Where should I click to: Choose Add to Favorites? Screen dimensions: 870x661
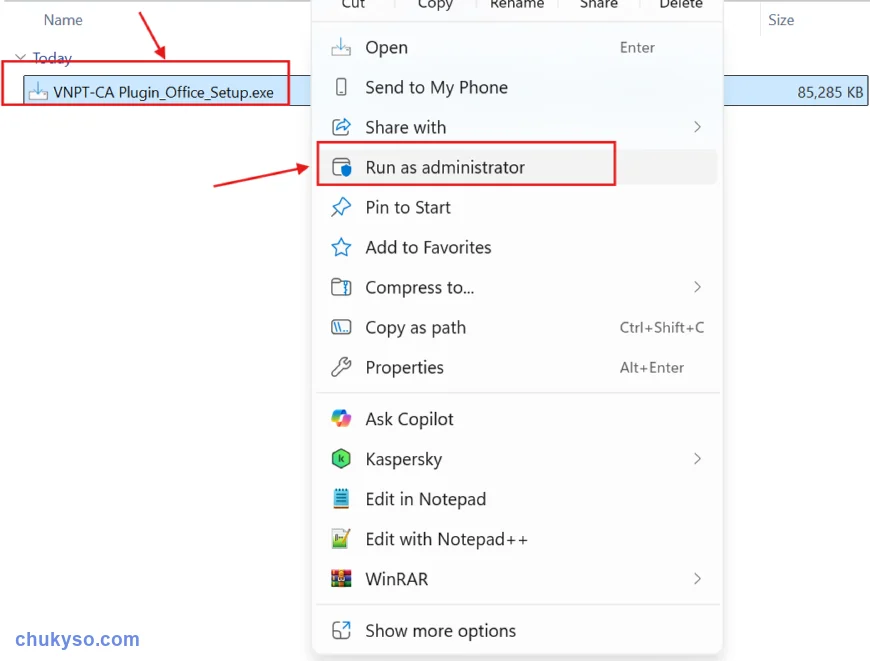pos(517,247)
